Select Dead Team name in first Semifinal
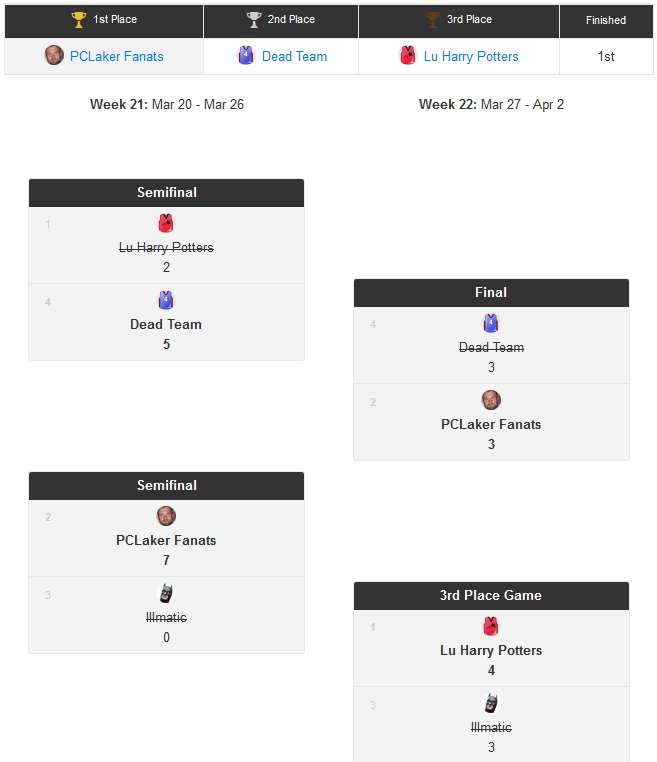The image size is (657, 762). click(x=166, y=324)
